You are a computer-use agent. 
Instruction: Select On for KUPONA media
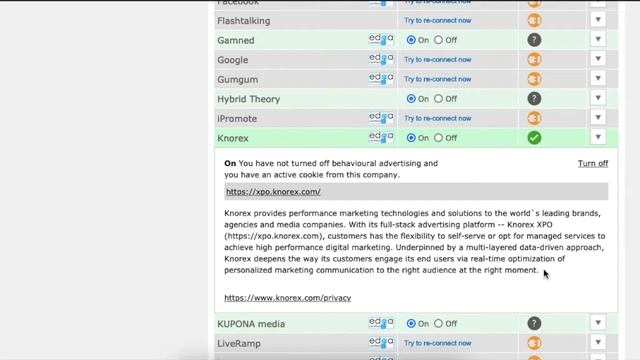[411, 324]
